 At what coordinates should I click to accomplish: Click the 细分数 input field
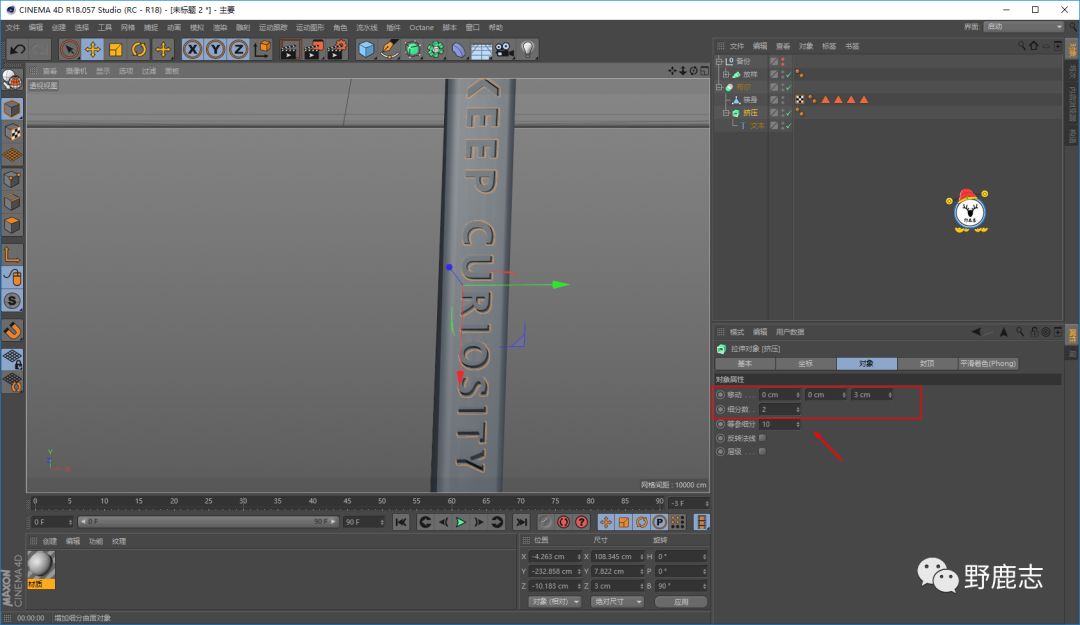[x=778, y=410]
